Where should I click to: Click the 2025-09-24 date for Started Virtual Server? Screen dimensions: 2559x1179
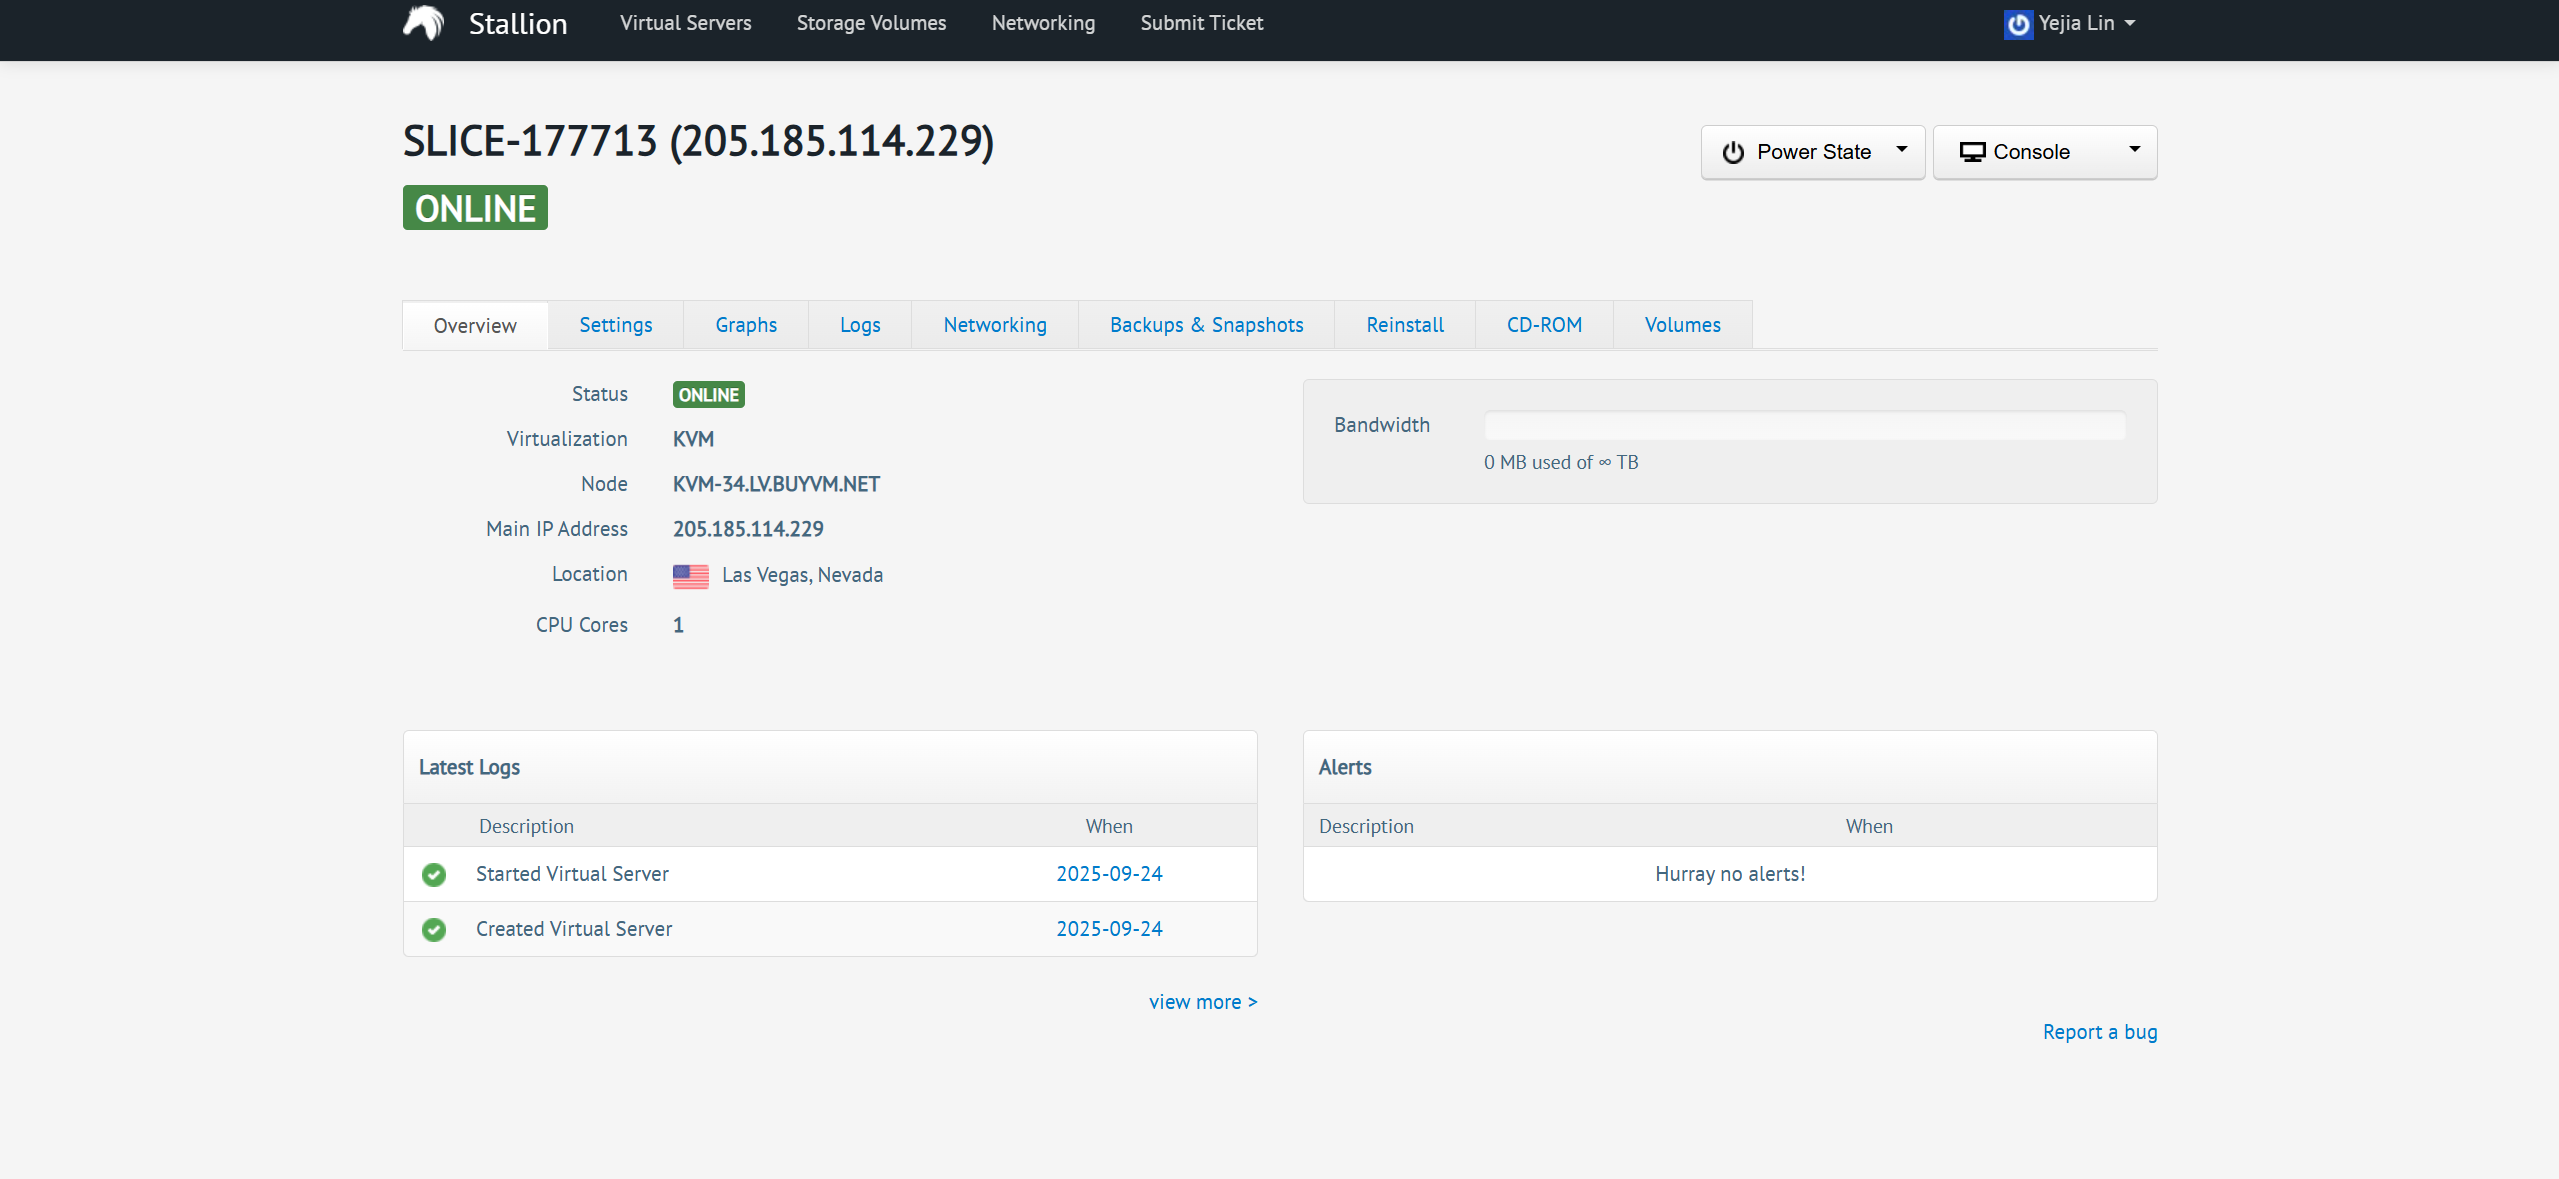coord(1109,875)
